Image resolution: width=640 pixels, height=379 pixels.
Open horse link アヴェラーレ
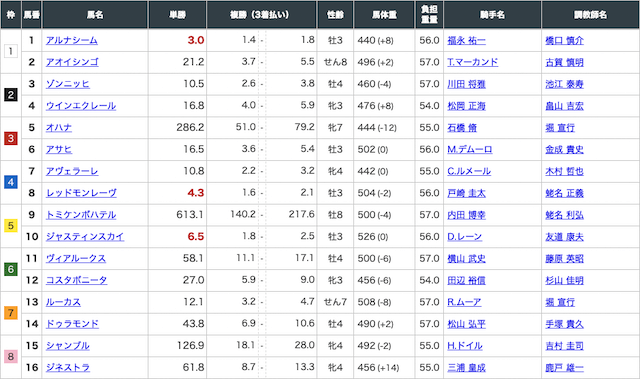(x=72, y=171)
